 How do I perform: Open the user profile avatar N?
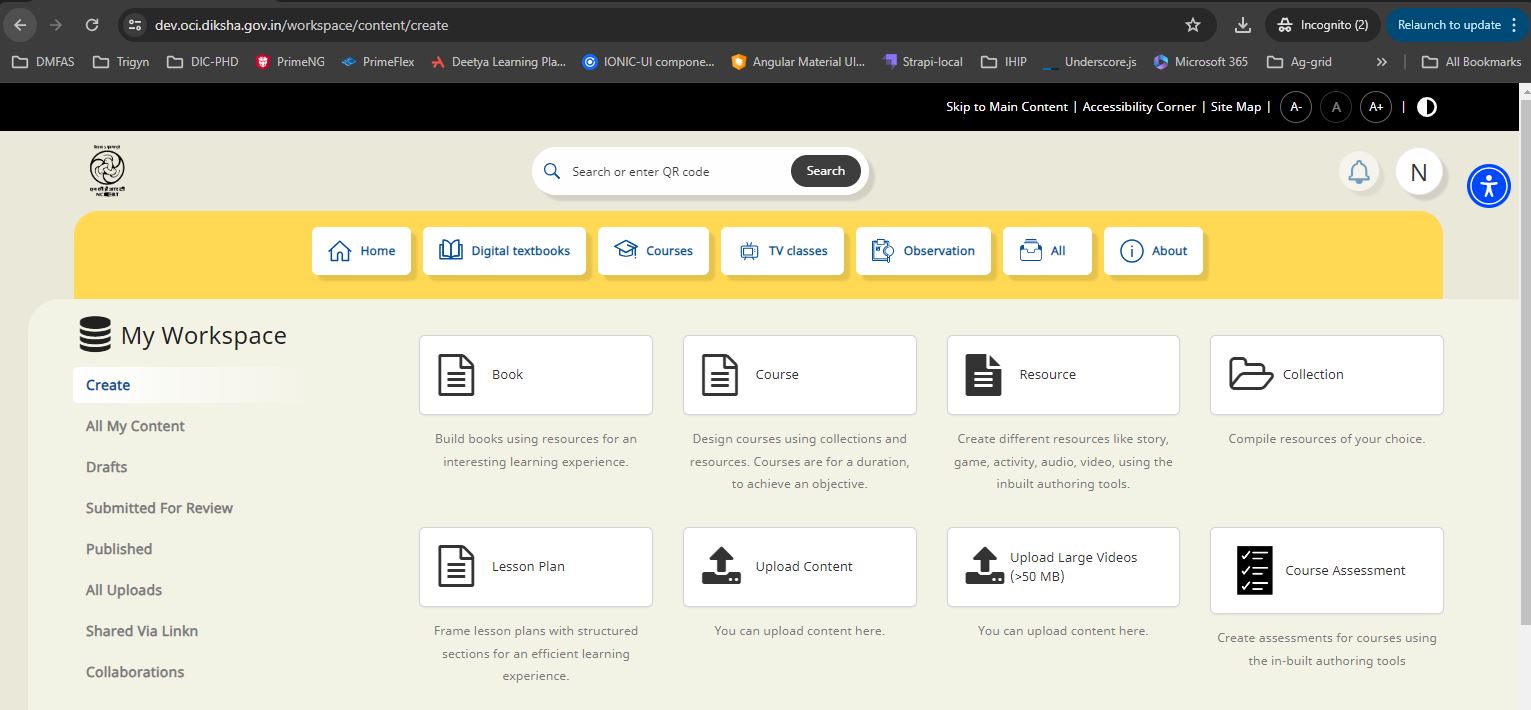click(x=1418, y=172)
